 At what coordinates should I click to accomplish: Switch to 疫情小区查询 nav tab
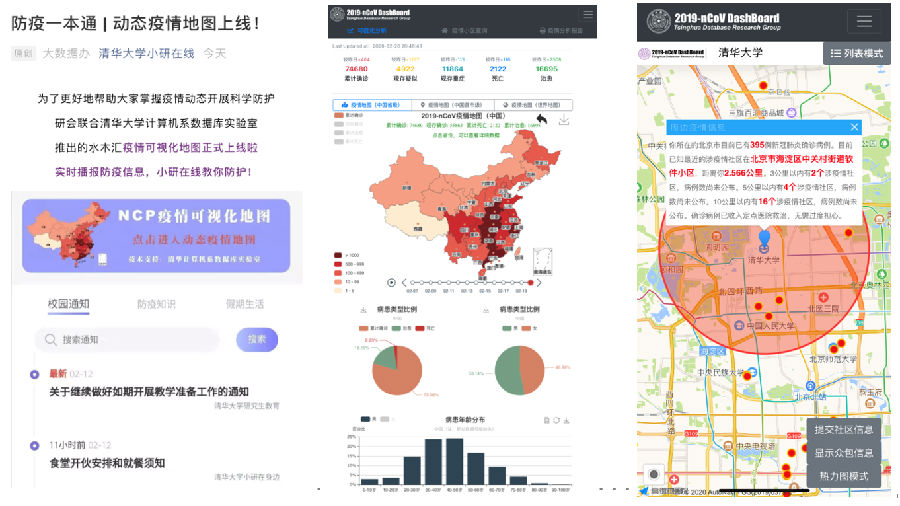pos(464,30)
